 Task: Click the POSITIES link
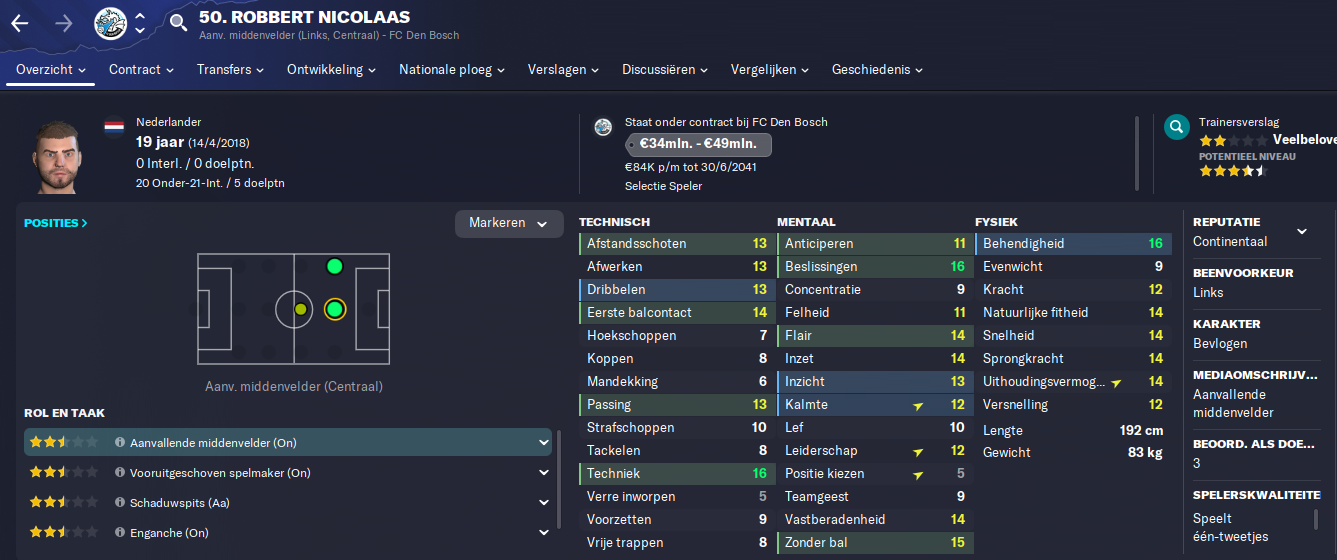(x=56, y=223)
